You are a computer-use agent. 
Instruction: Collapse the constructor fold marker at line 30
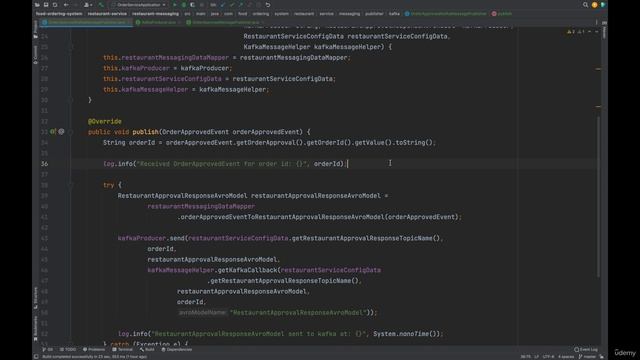[x=71, y=100]
